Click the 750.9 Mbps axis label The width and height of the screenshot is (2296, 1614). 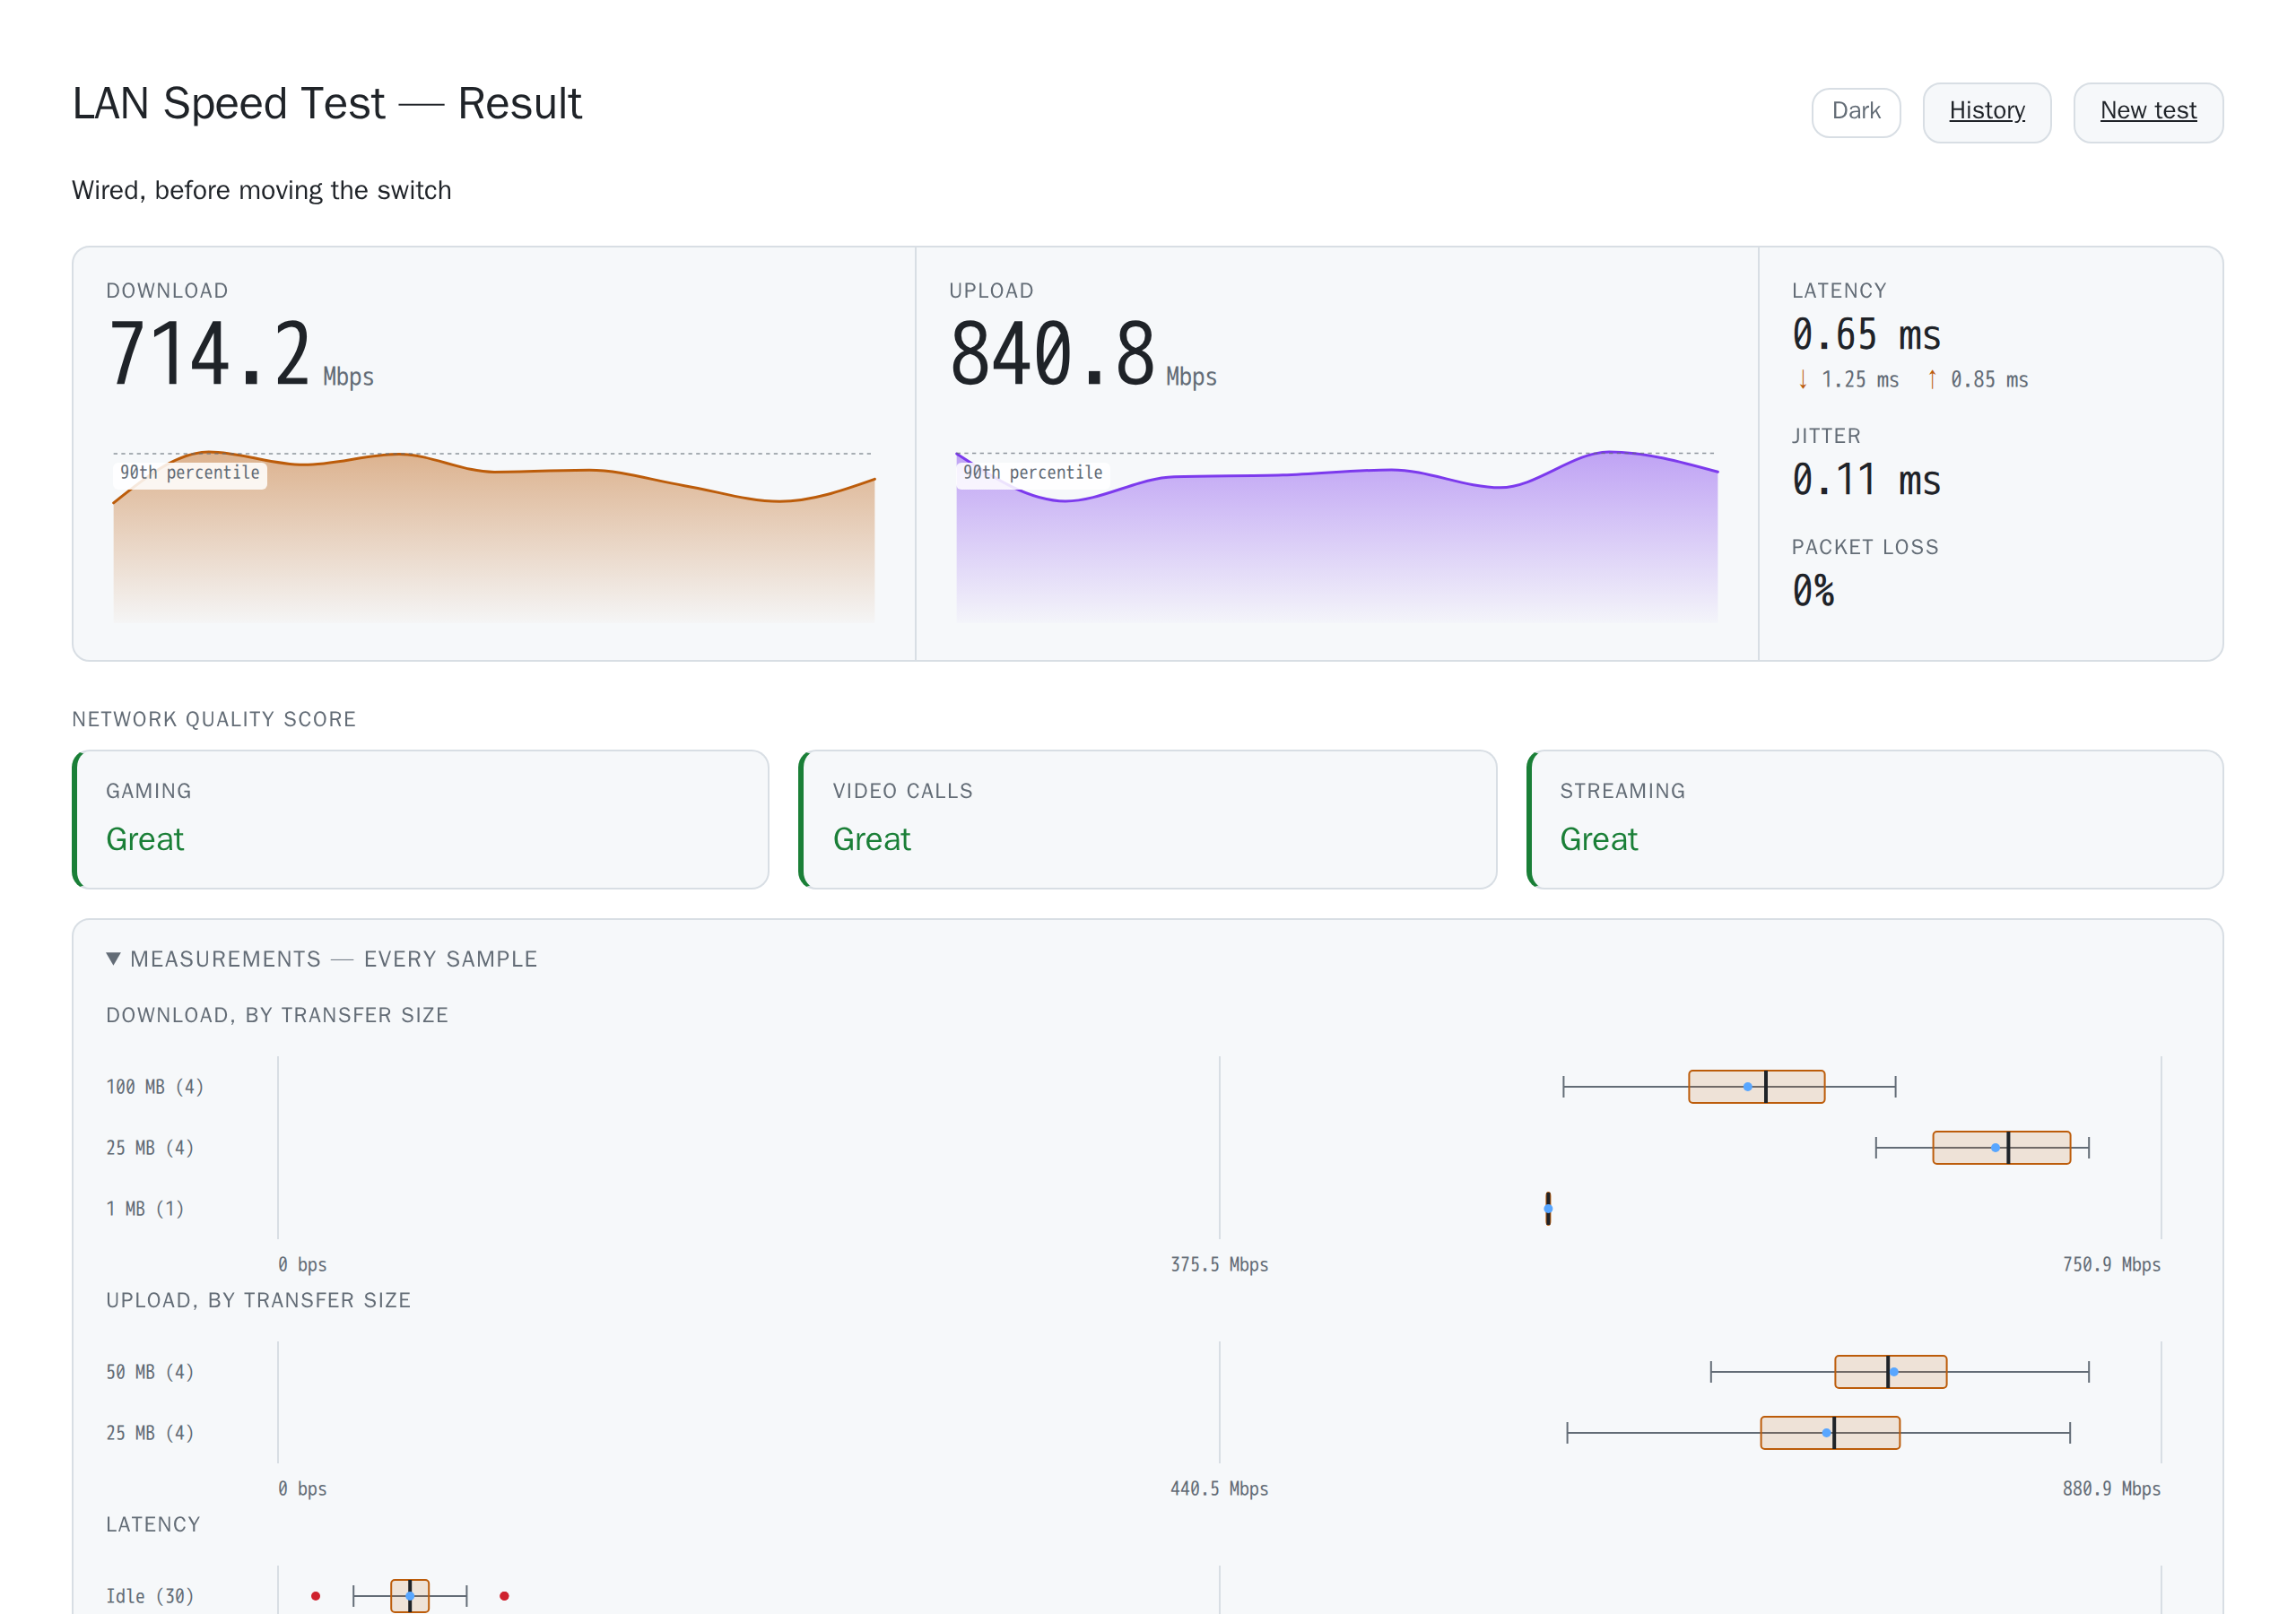pyautogui.click(x=2111, y=1264)
